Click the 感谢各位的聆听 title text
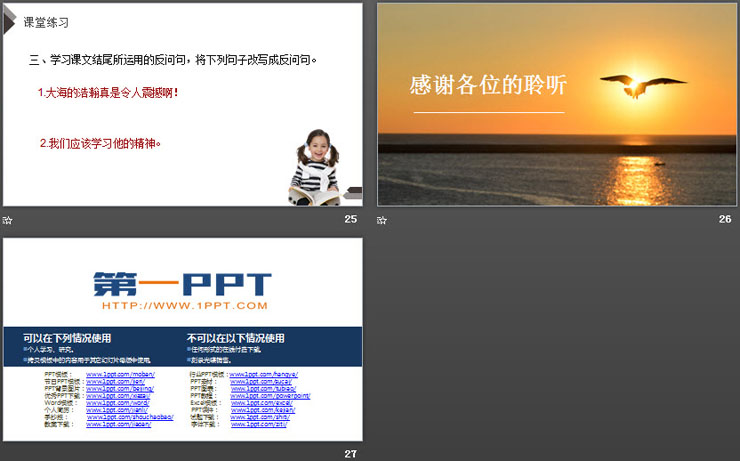740x461 pixels. [x=488, y=85]
